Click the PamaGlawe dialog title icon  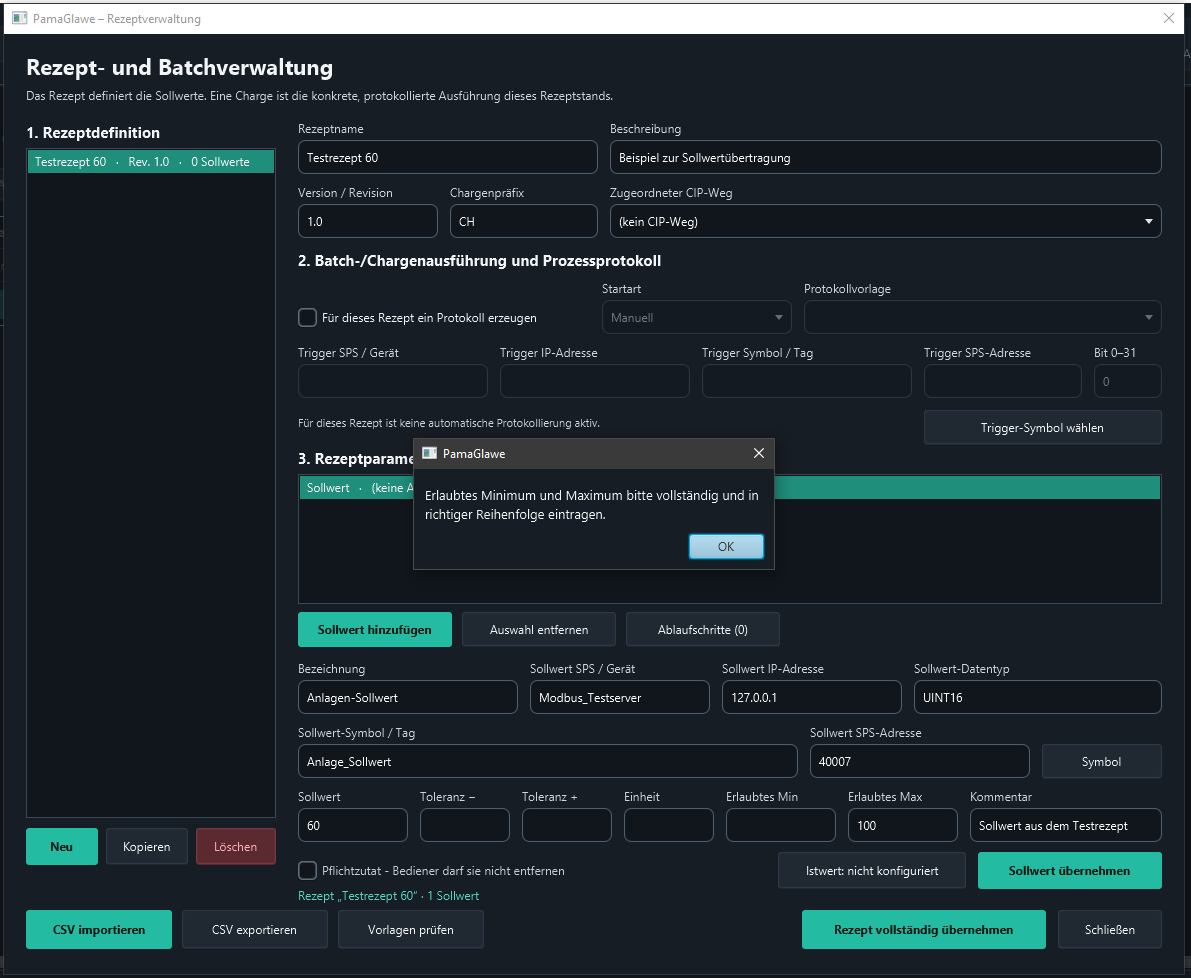(429, 453)
